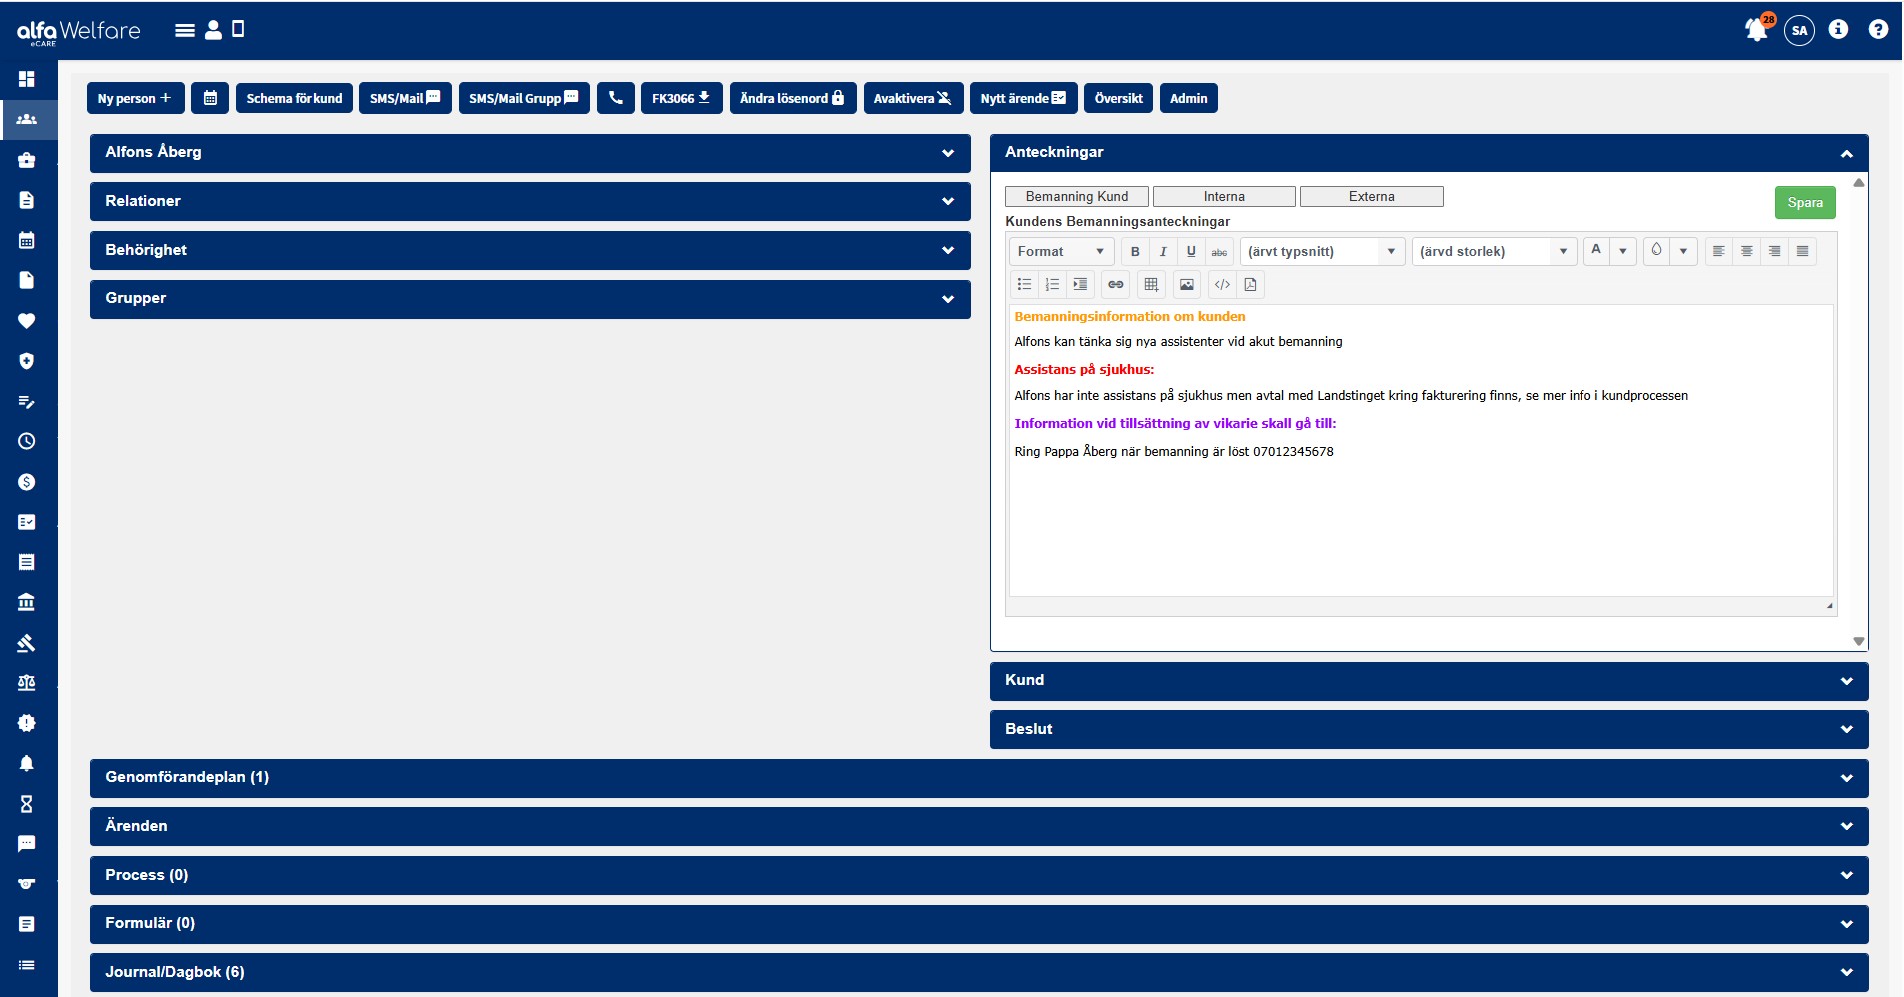This screenshot has width=1904, height=997.
Task: Click the Ny person button
Action: (x=135, y=98)
